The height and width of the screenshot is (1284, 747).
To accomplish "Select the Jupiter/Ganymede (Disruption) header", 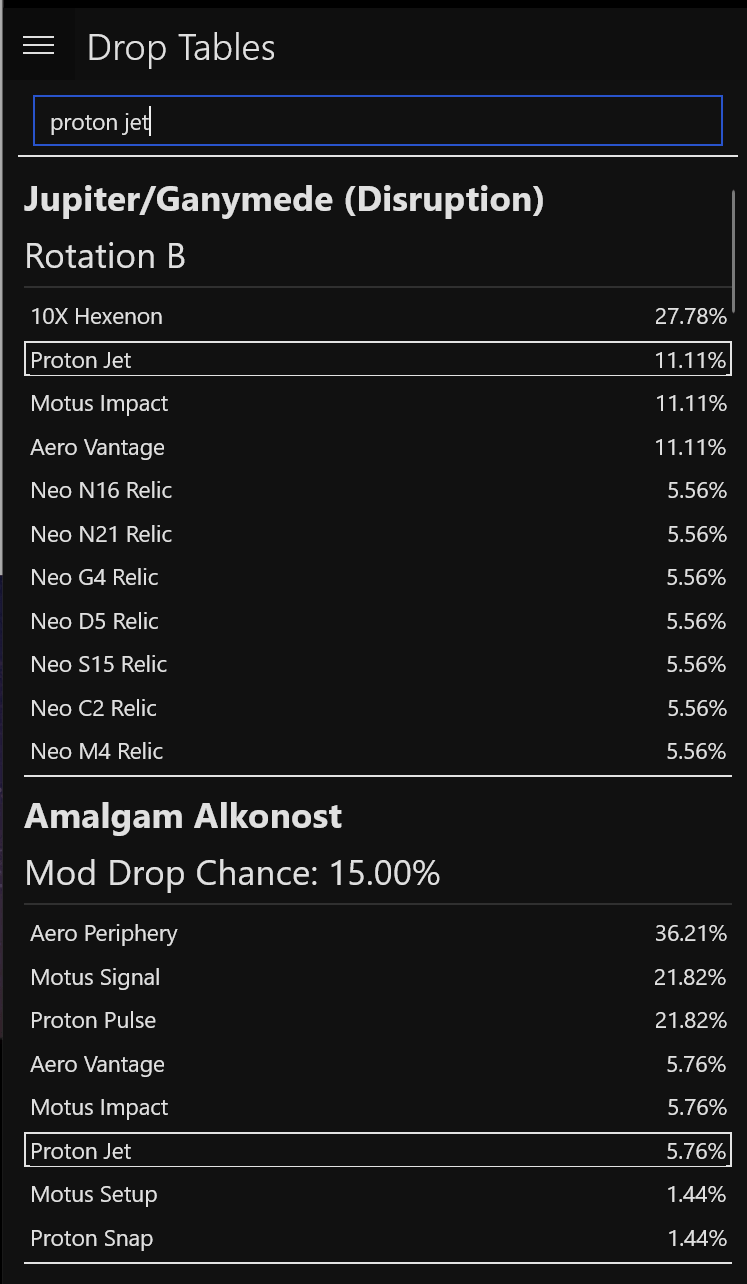I will tap(284, 199).
